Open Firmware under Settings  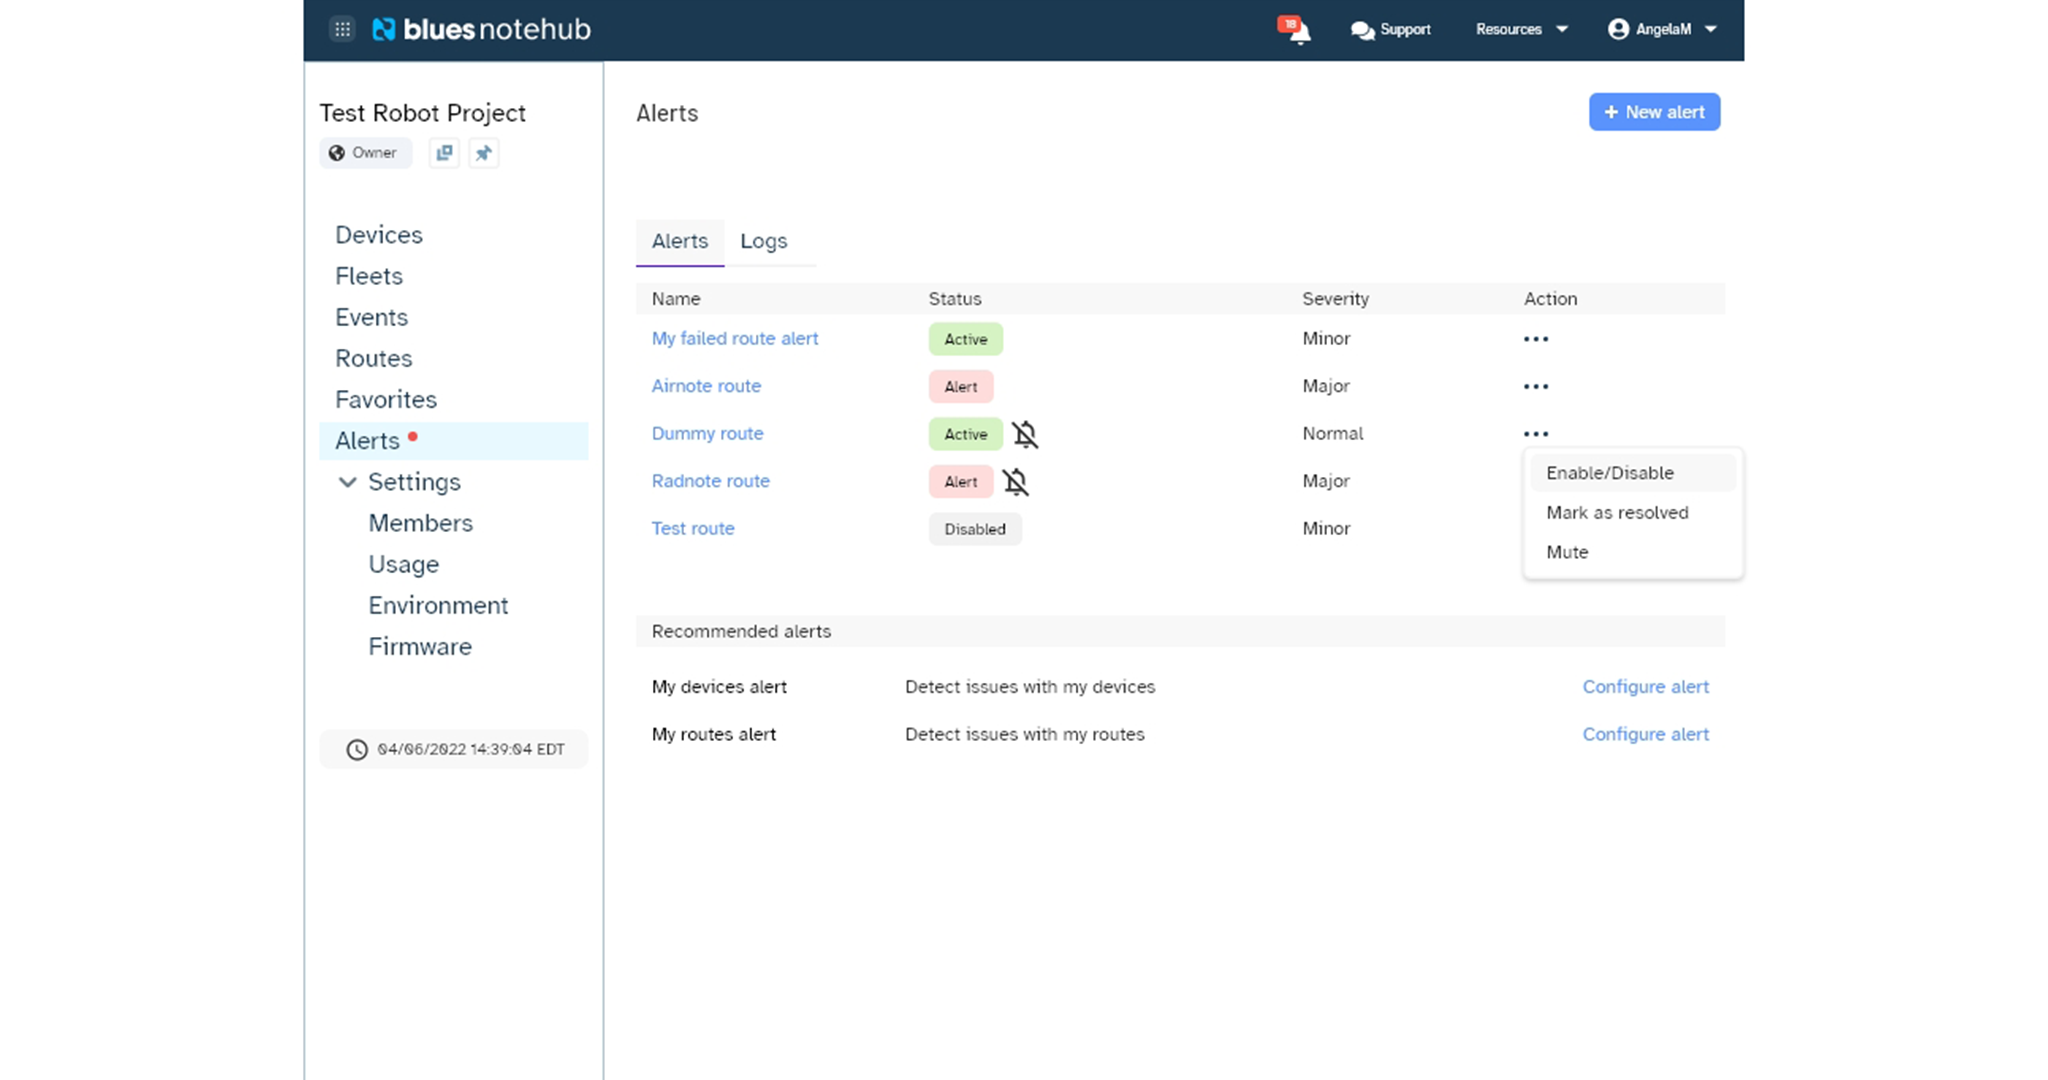pos(420,646)
